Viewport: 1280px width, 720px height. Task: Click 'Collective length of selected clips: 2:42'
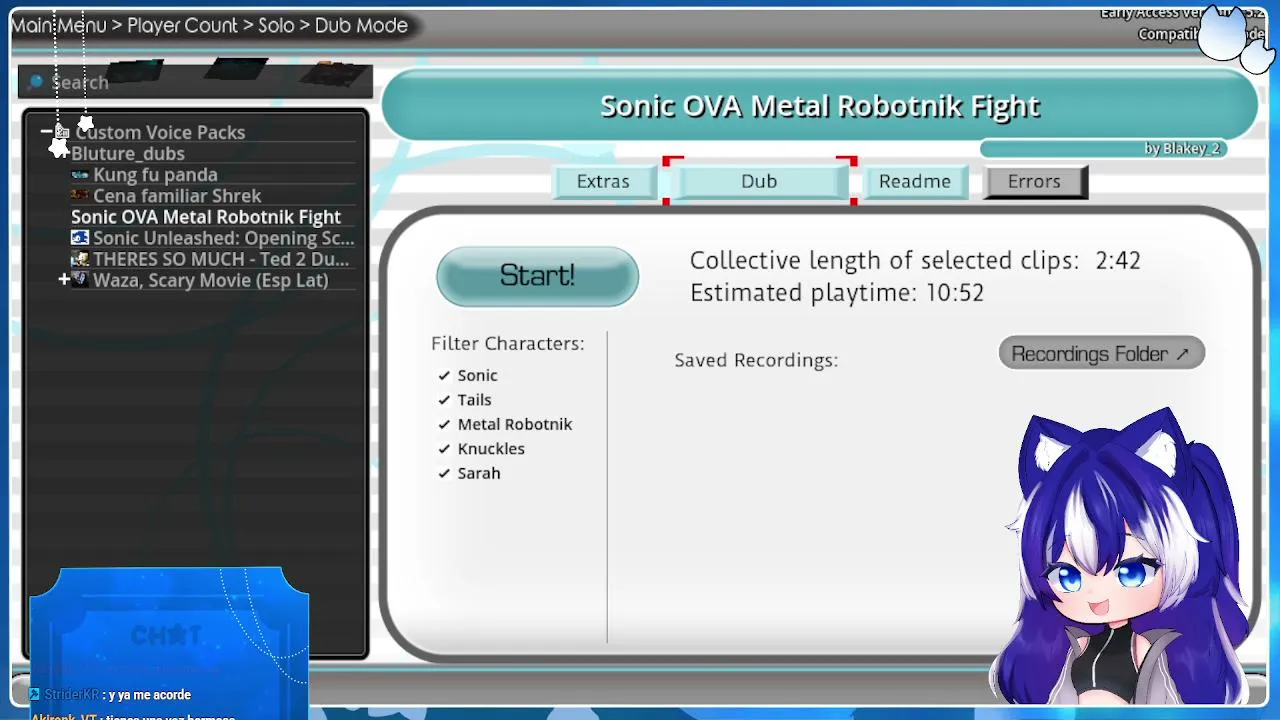point(915,260)
